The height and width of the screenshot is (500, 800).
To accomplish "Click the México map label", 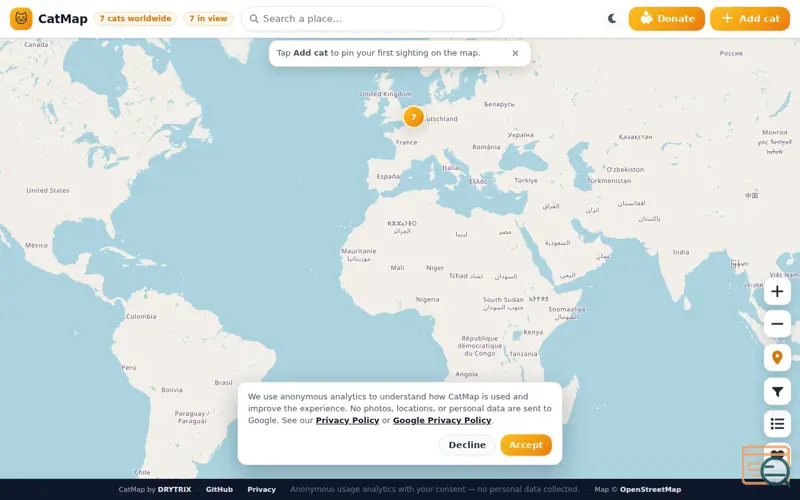I will click(36, 245).
